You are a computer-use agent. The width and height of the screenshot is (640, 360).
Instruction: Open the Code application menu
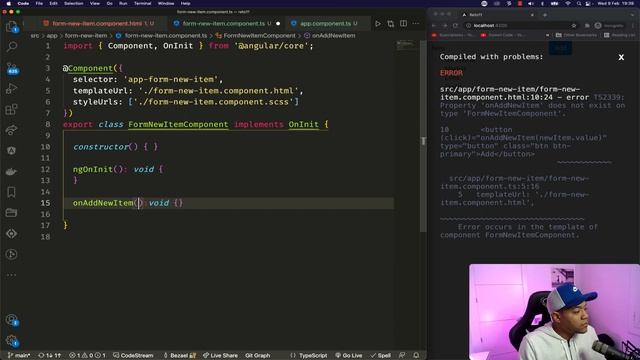pos(23,3)
